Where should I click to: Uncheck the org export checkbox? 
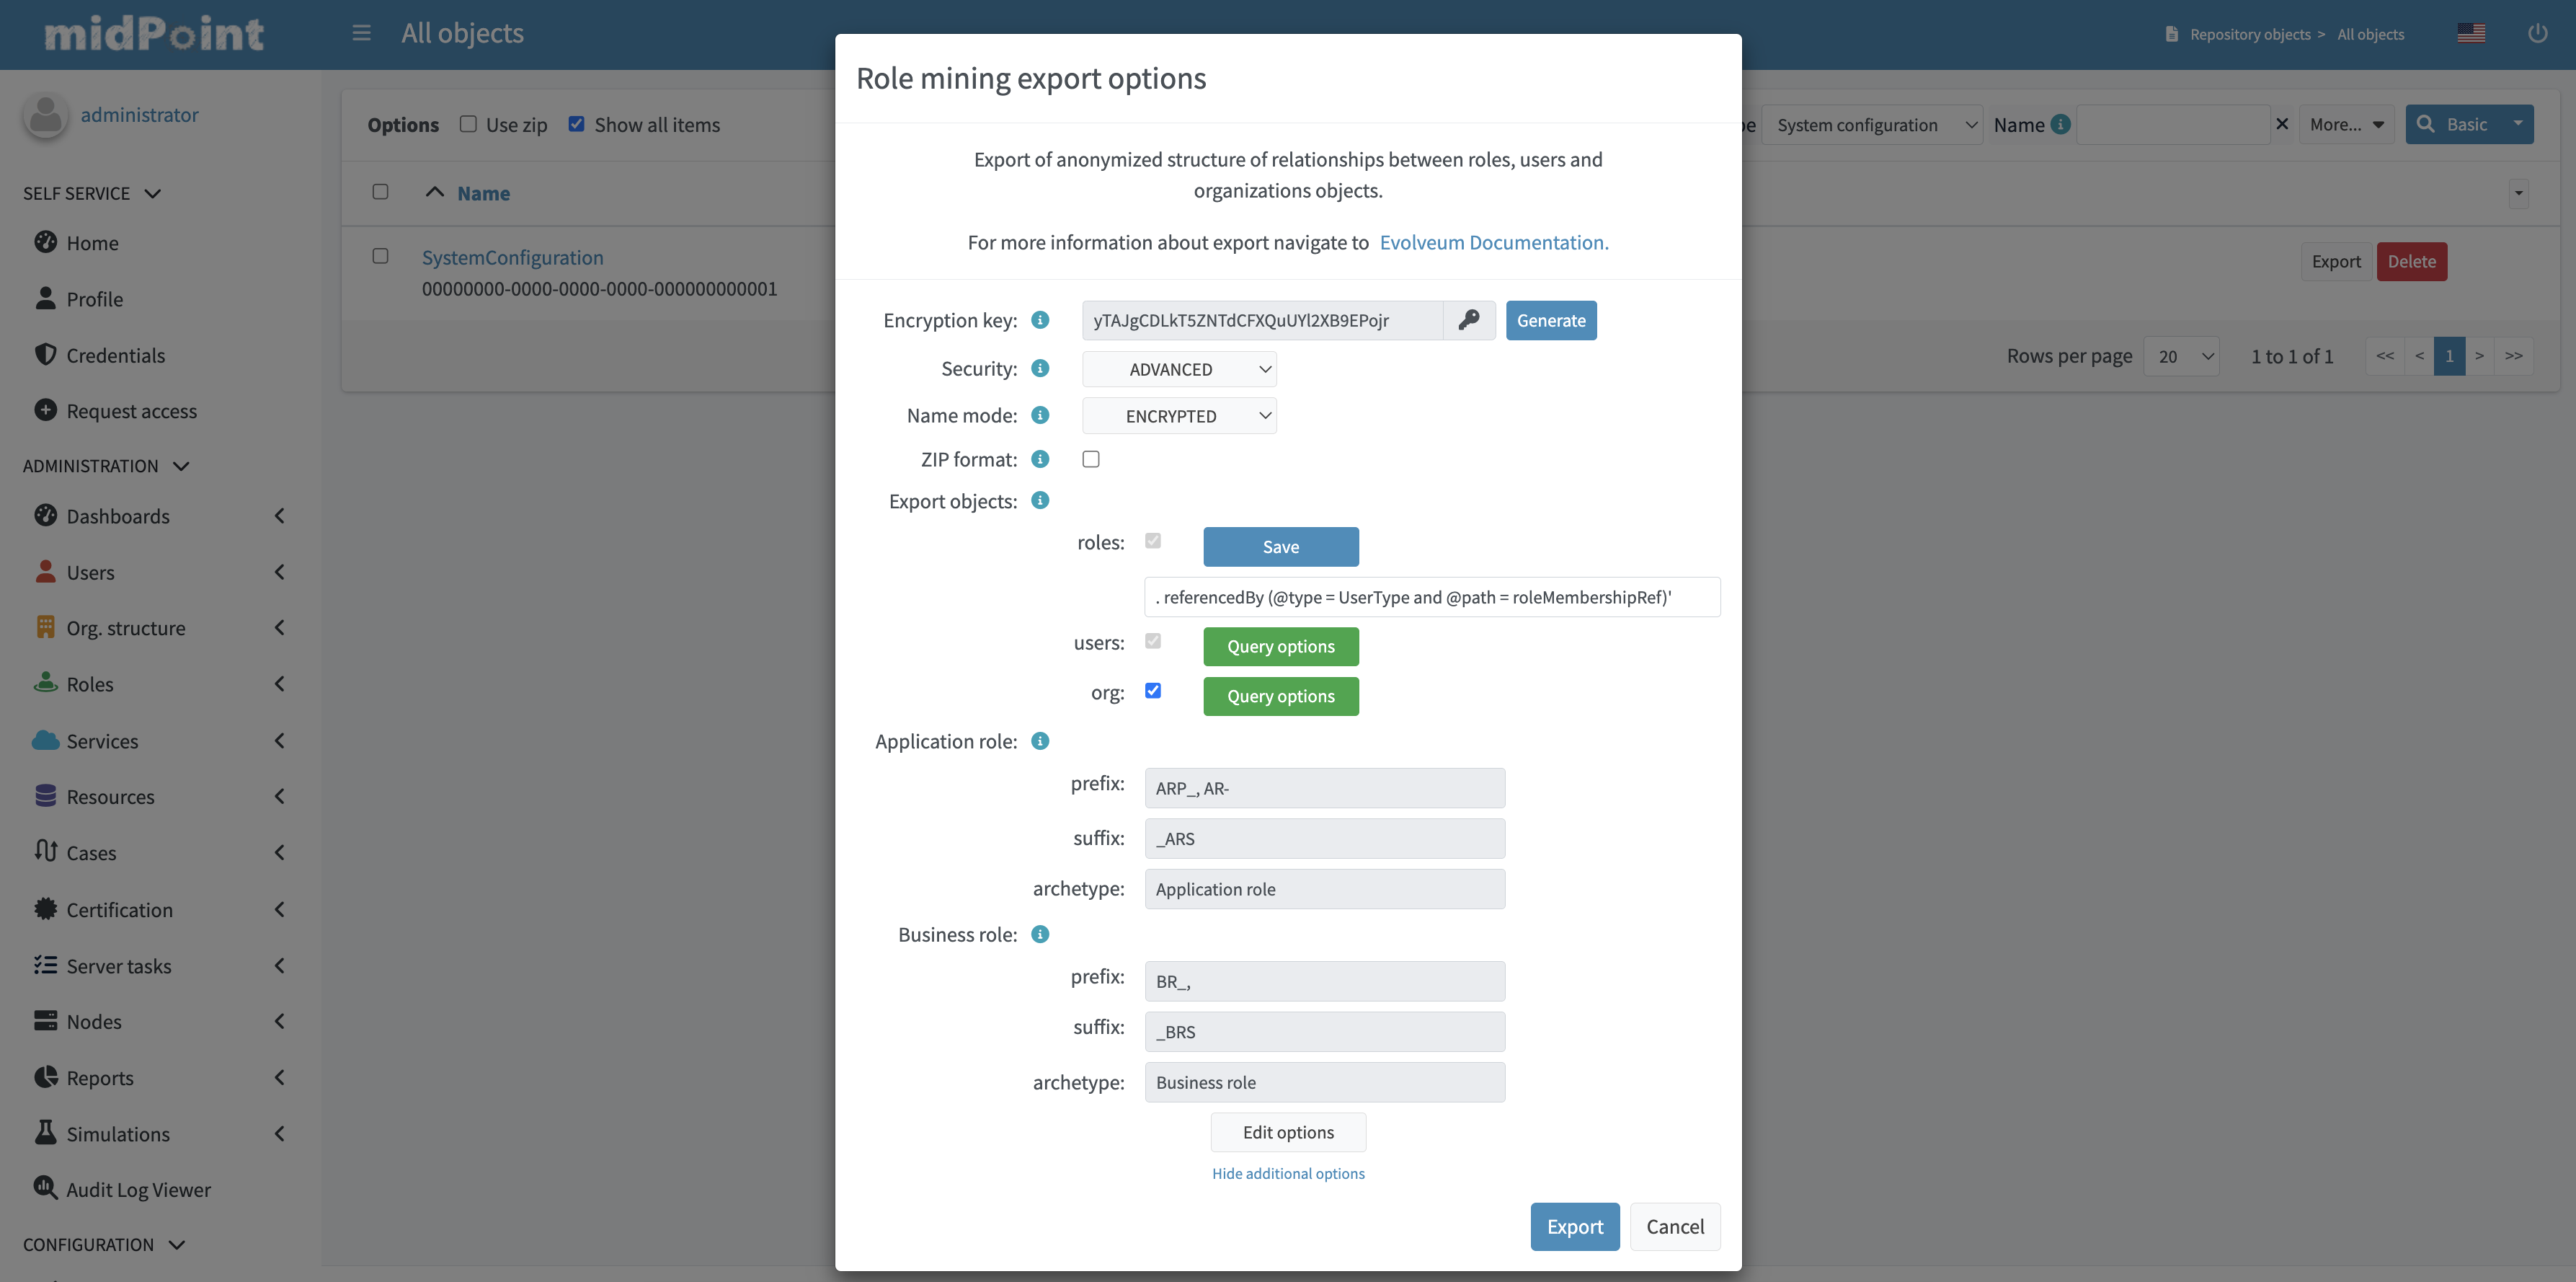click(1153, 691)
